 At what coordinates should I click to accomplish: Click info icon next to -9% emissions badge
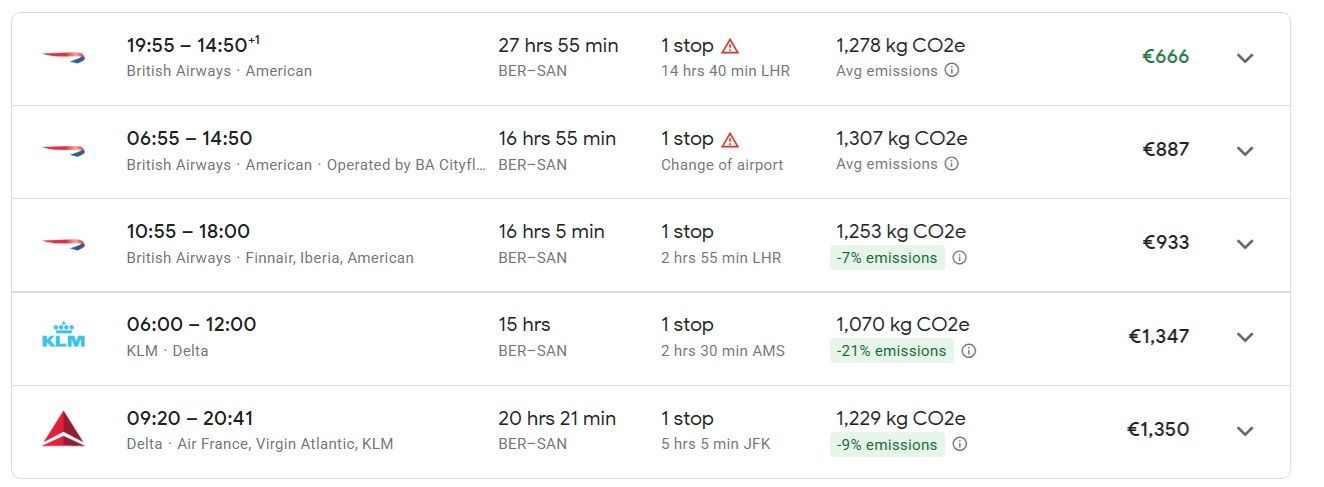(x=959, y=445)
